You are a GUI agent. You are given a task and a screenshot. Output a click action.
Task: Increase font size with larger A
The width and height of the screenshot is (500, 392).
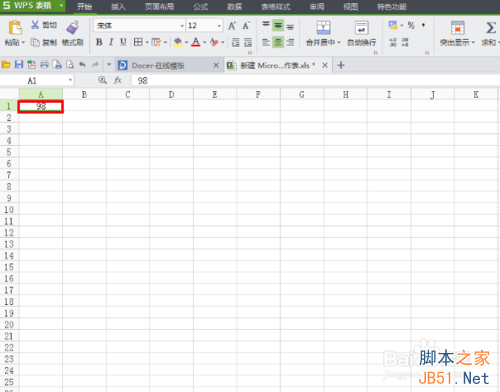point(232,26)
